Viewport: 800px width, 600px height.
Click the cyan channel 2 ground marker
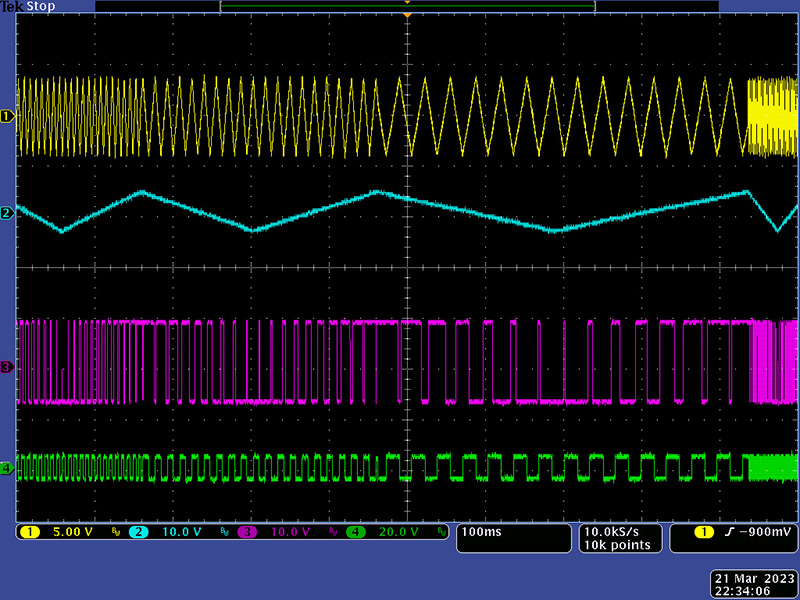point(7,213)
